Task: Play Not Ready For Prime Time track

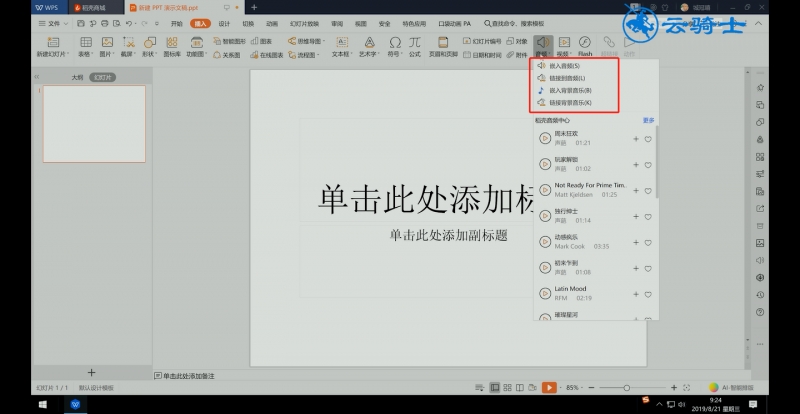Action: 545,190
